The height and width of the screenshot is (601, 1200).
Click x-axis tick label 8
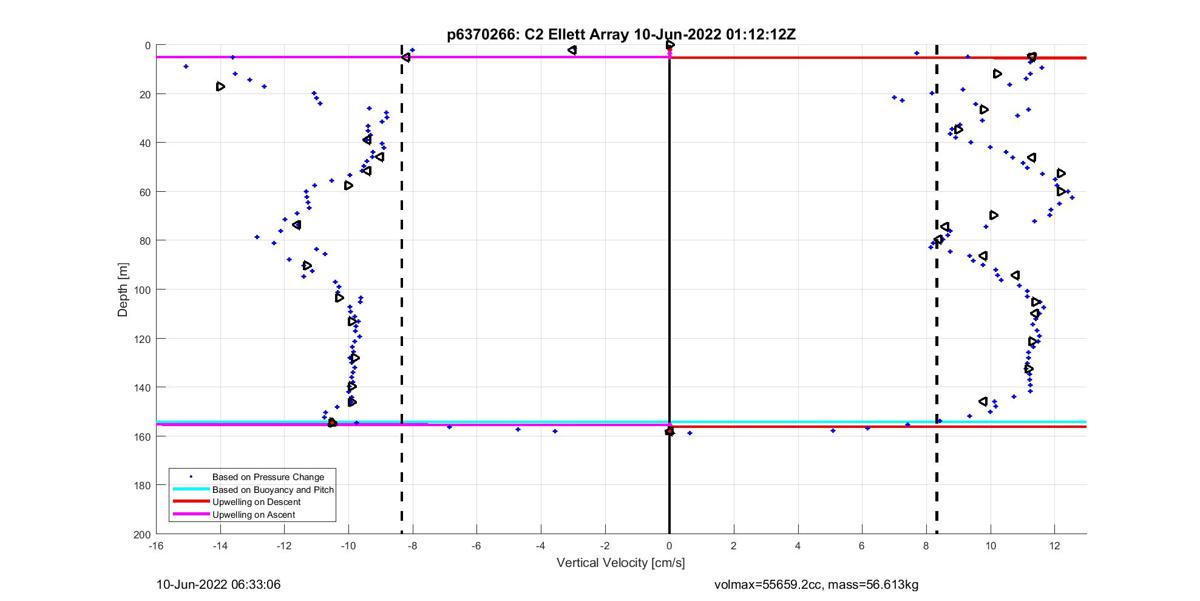click(926, 546)
